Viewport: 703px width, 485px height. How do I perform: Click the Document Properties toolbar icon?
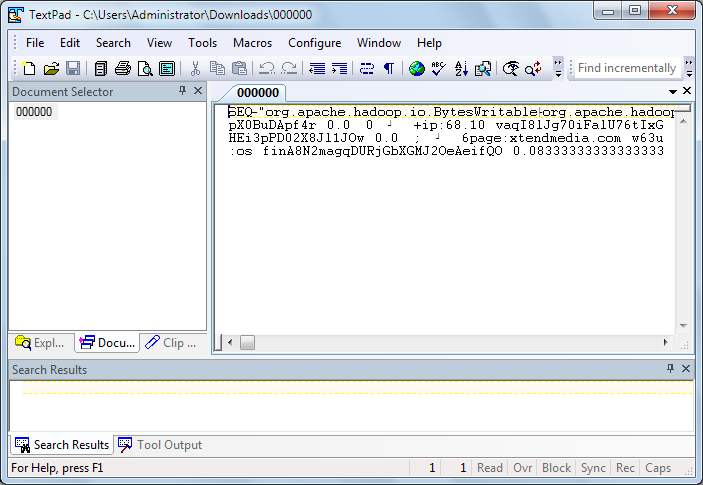click(x=167, y=68)
